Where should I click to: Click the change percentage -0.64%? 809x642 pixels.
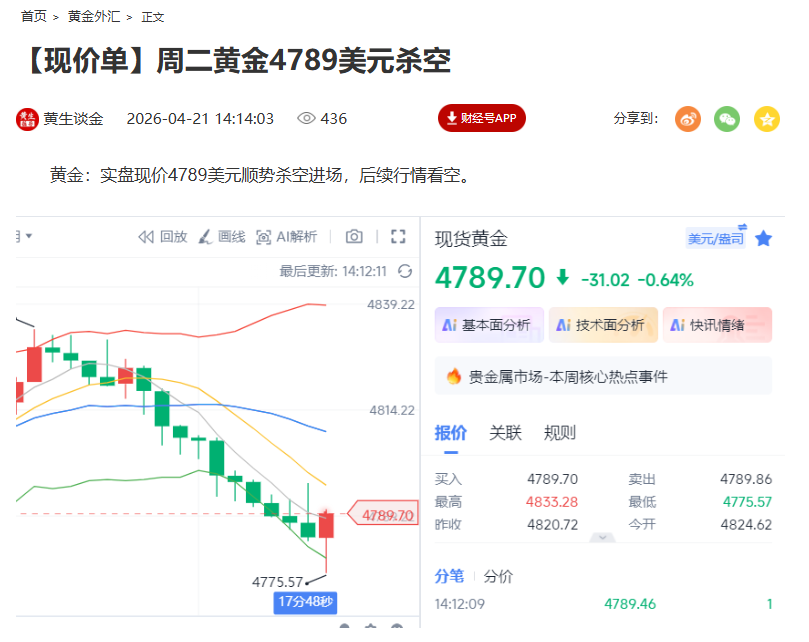(666, 280)
